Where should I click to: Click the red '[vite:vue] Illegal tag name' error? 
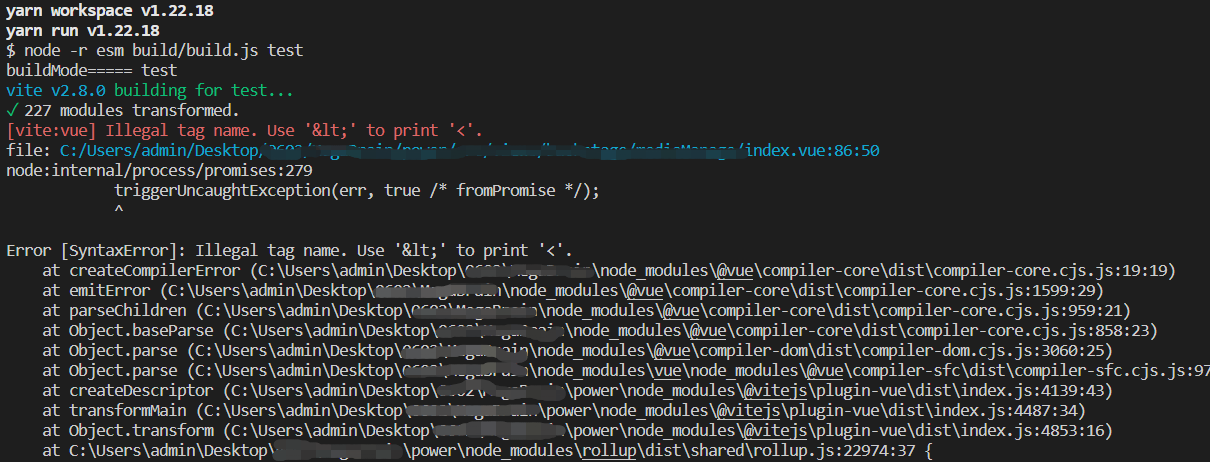(245, 130)
